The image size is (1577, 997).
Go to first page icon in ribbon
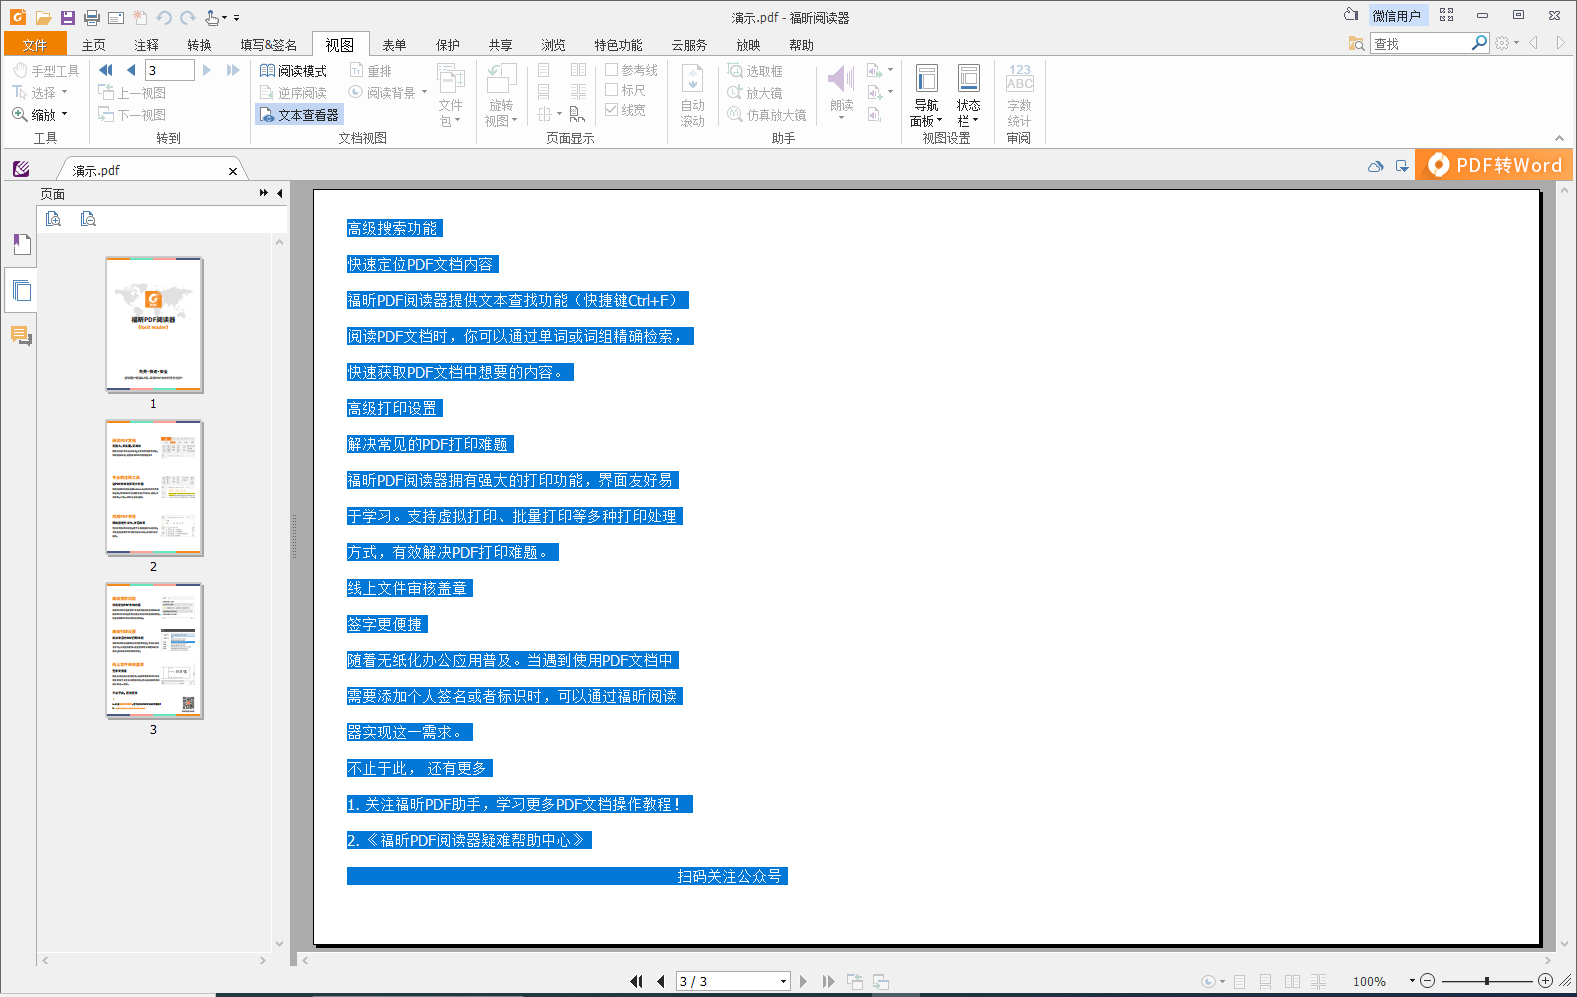106,70
